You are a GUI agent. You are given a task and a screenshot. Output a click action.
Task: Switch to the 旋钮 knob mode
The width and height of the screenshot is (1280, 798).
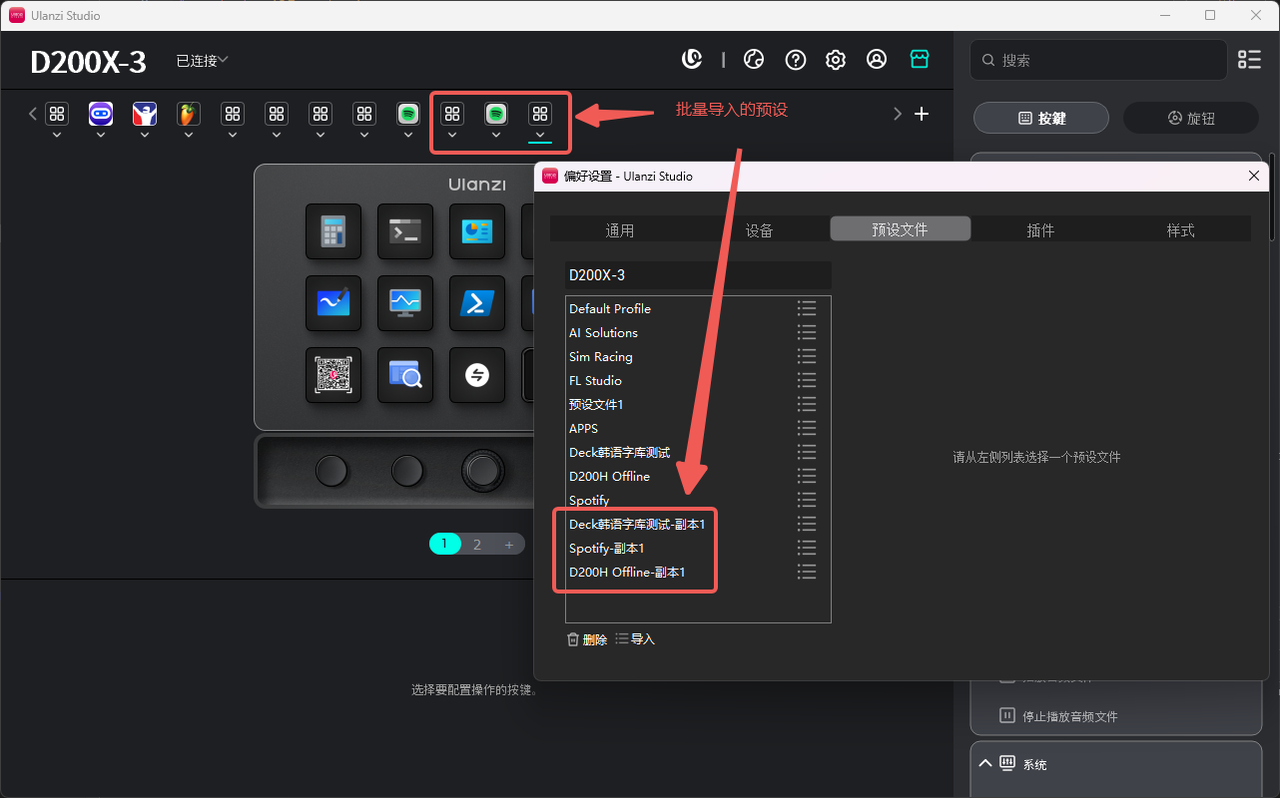(x=1190, y=118)
